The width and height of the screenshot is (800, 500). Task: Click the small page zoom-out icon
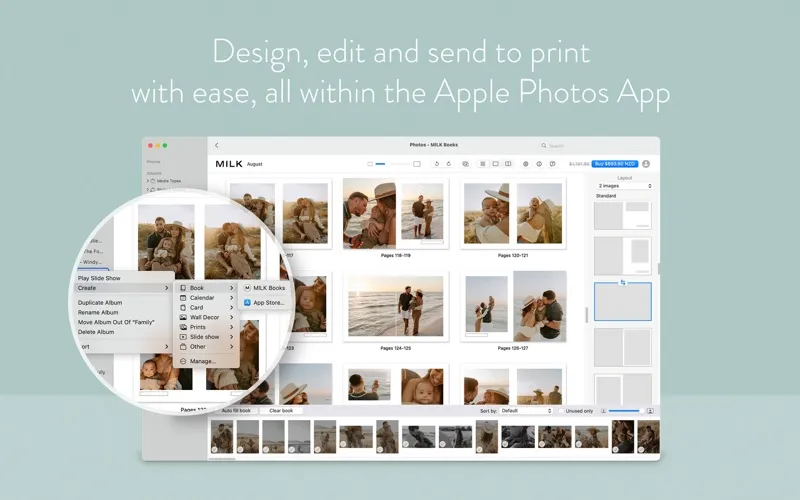tap(370, 164)
